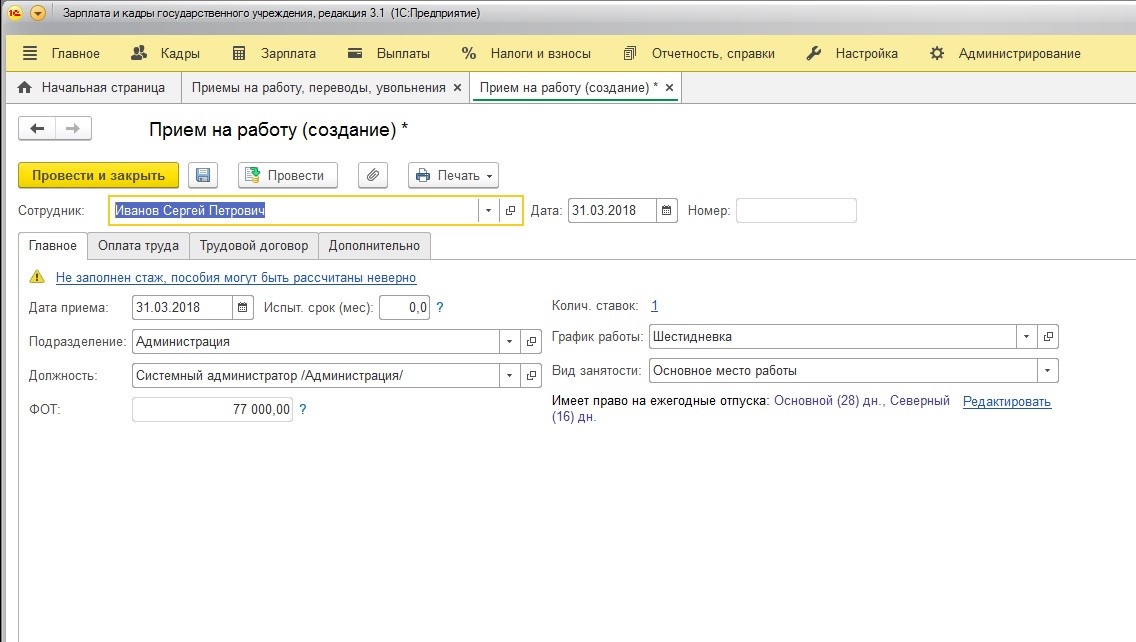Viewport: 1136px width, 642px height.
Task: Click the Редактировать vacations link
Action: coord(1006,401)
